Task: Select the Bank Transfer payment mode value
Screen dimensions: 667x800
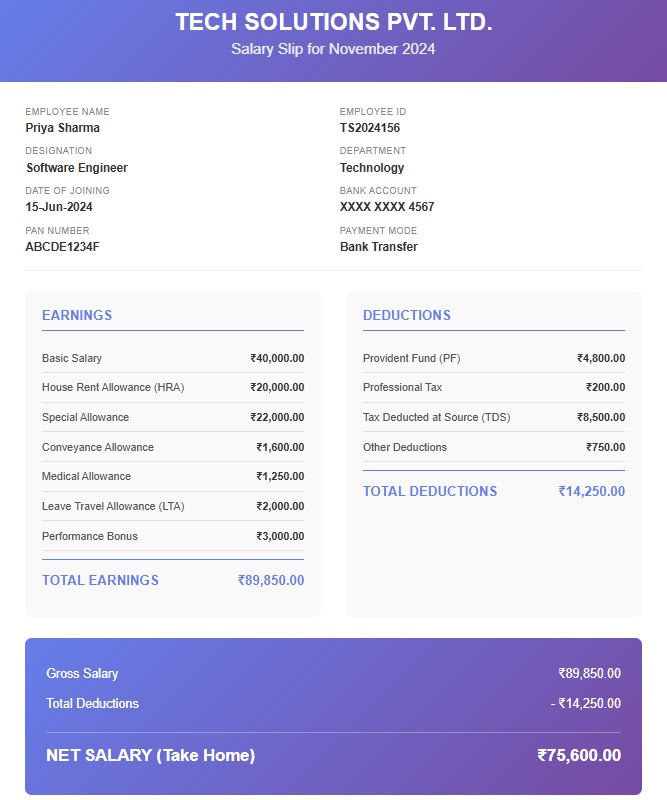Action: (x=378, y=247)
